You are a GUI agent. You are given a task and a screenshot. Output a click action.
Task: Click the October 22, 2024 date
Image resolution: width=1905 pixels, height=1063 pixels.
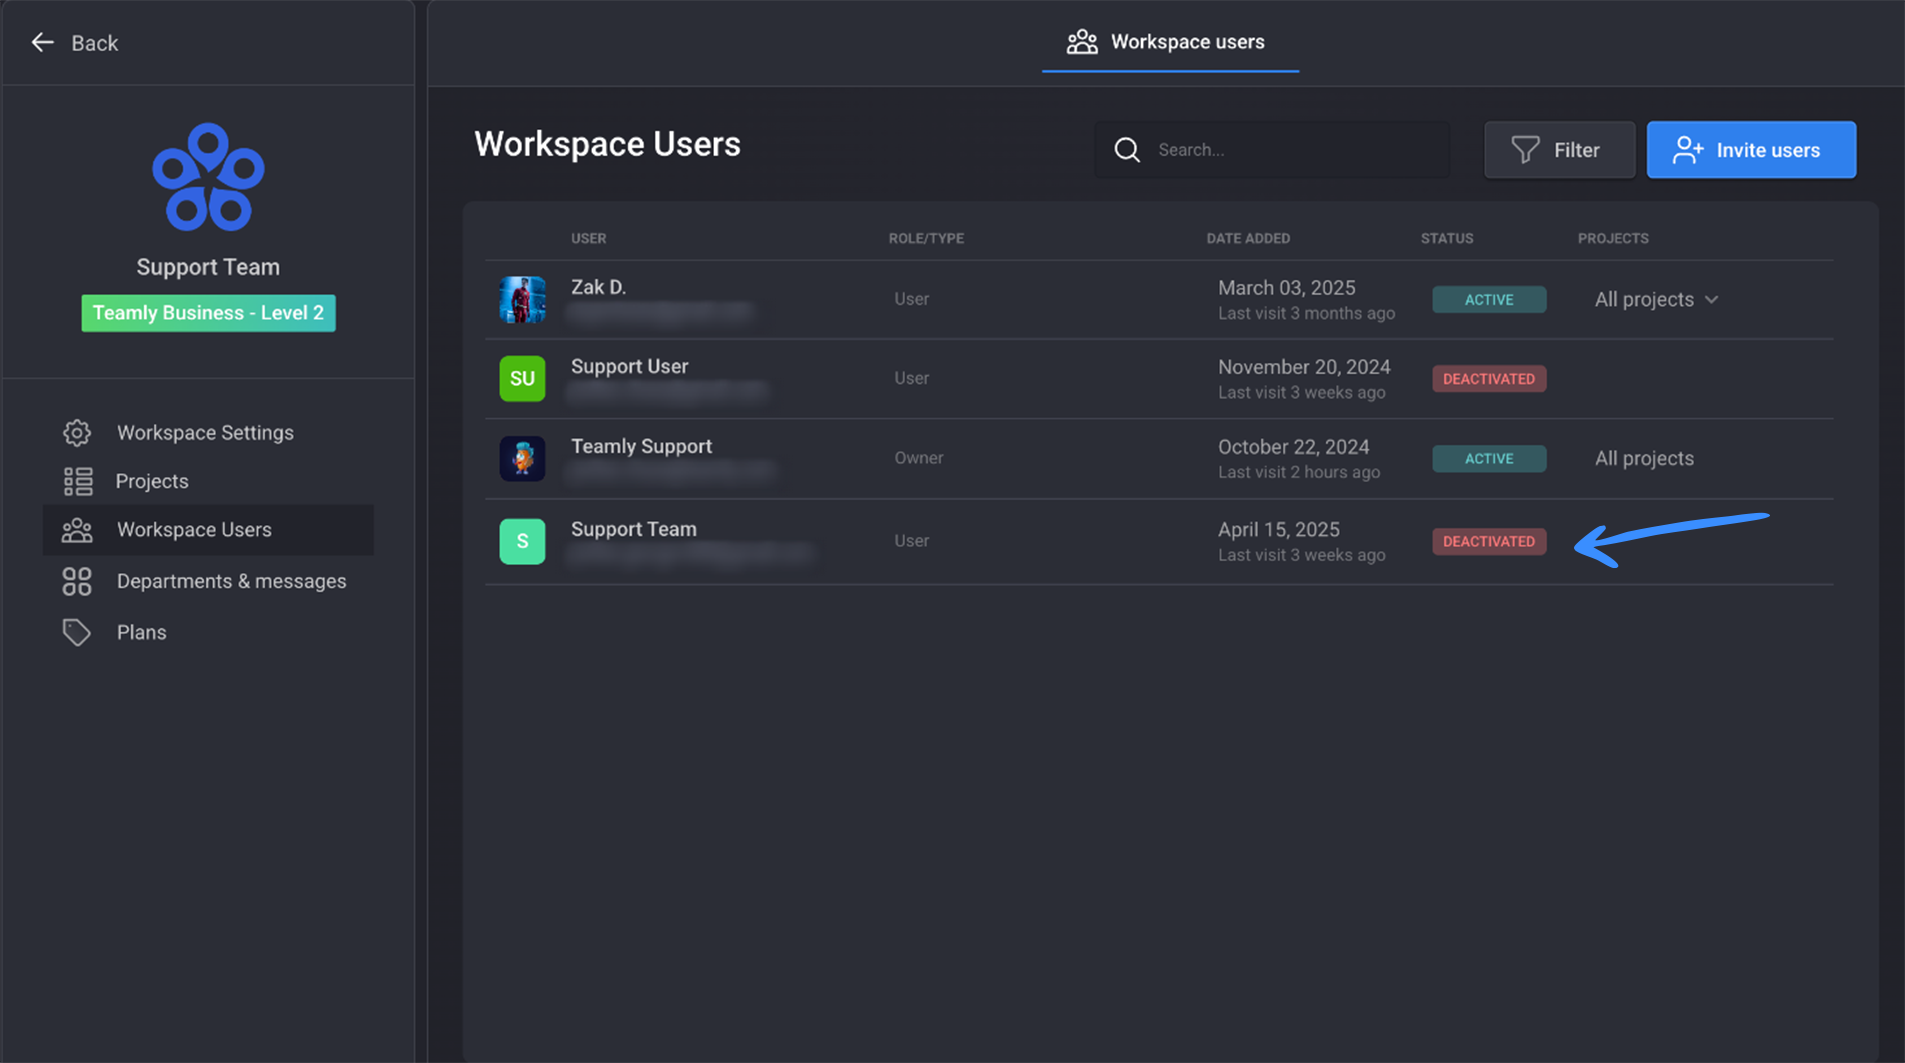point(1293,447)
